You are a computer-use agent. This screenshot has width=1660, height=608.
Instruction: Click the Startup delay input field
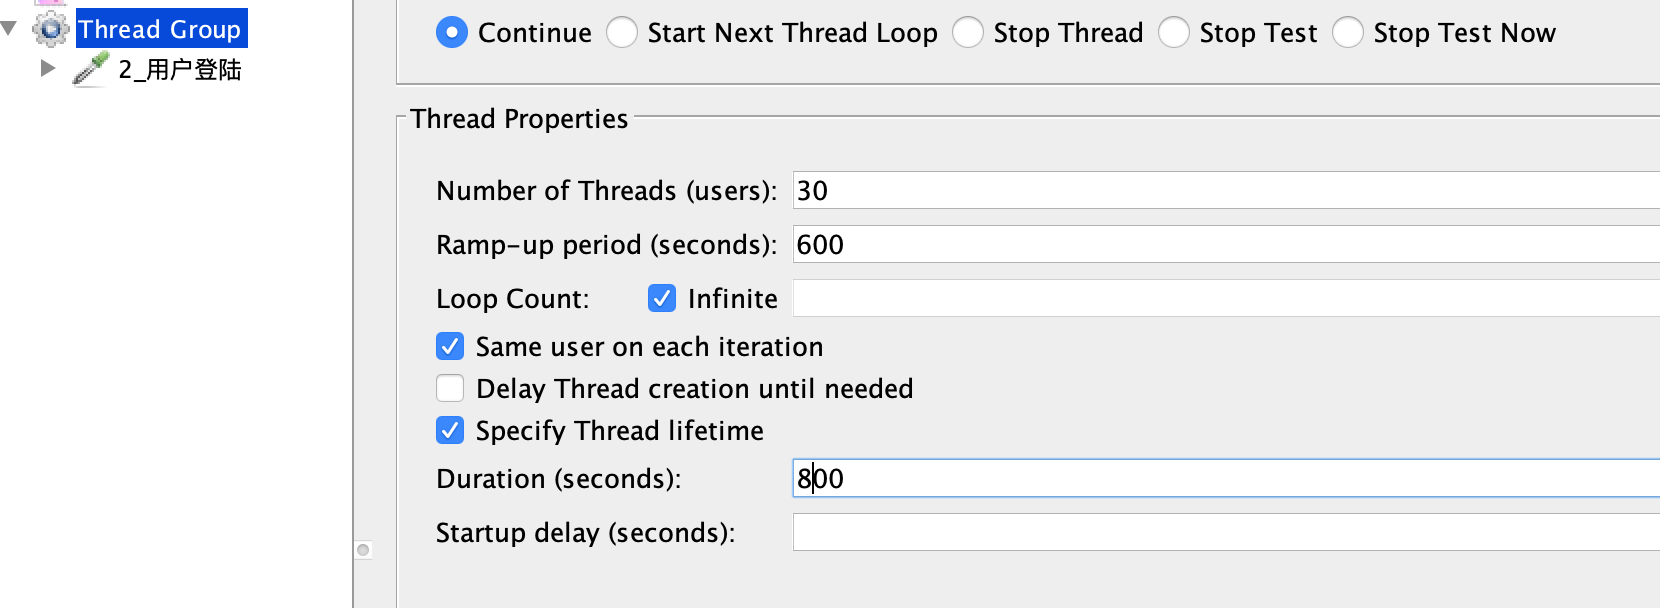point(1225,532)
